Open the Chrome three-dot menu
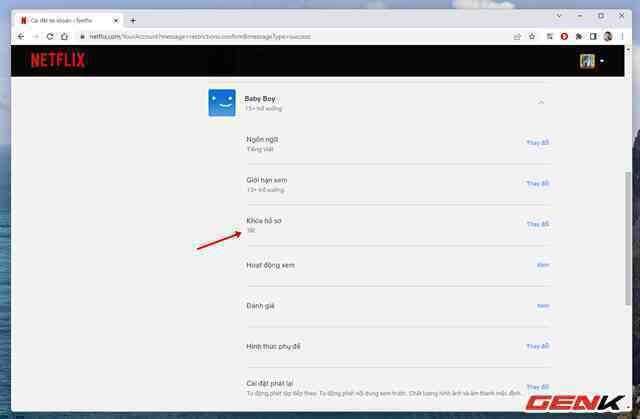The height and width of the screenshot is (419, 640). tap(622, 36)
